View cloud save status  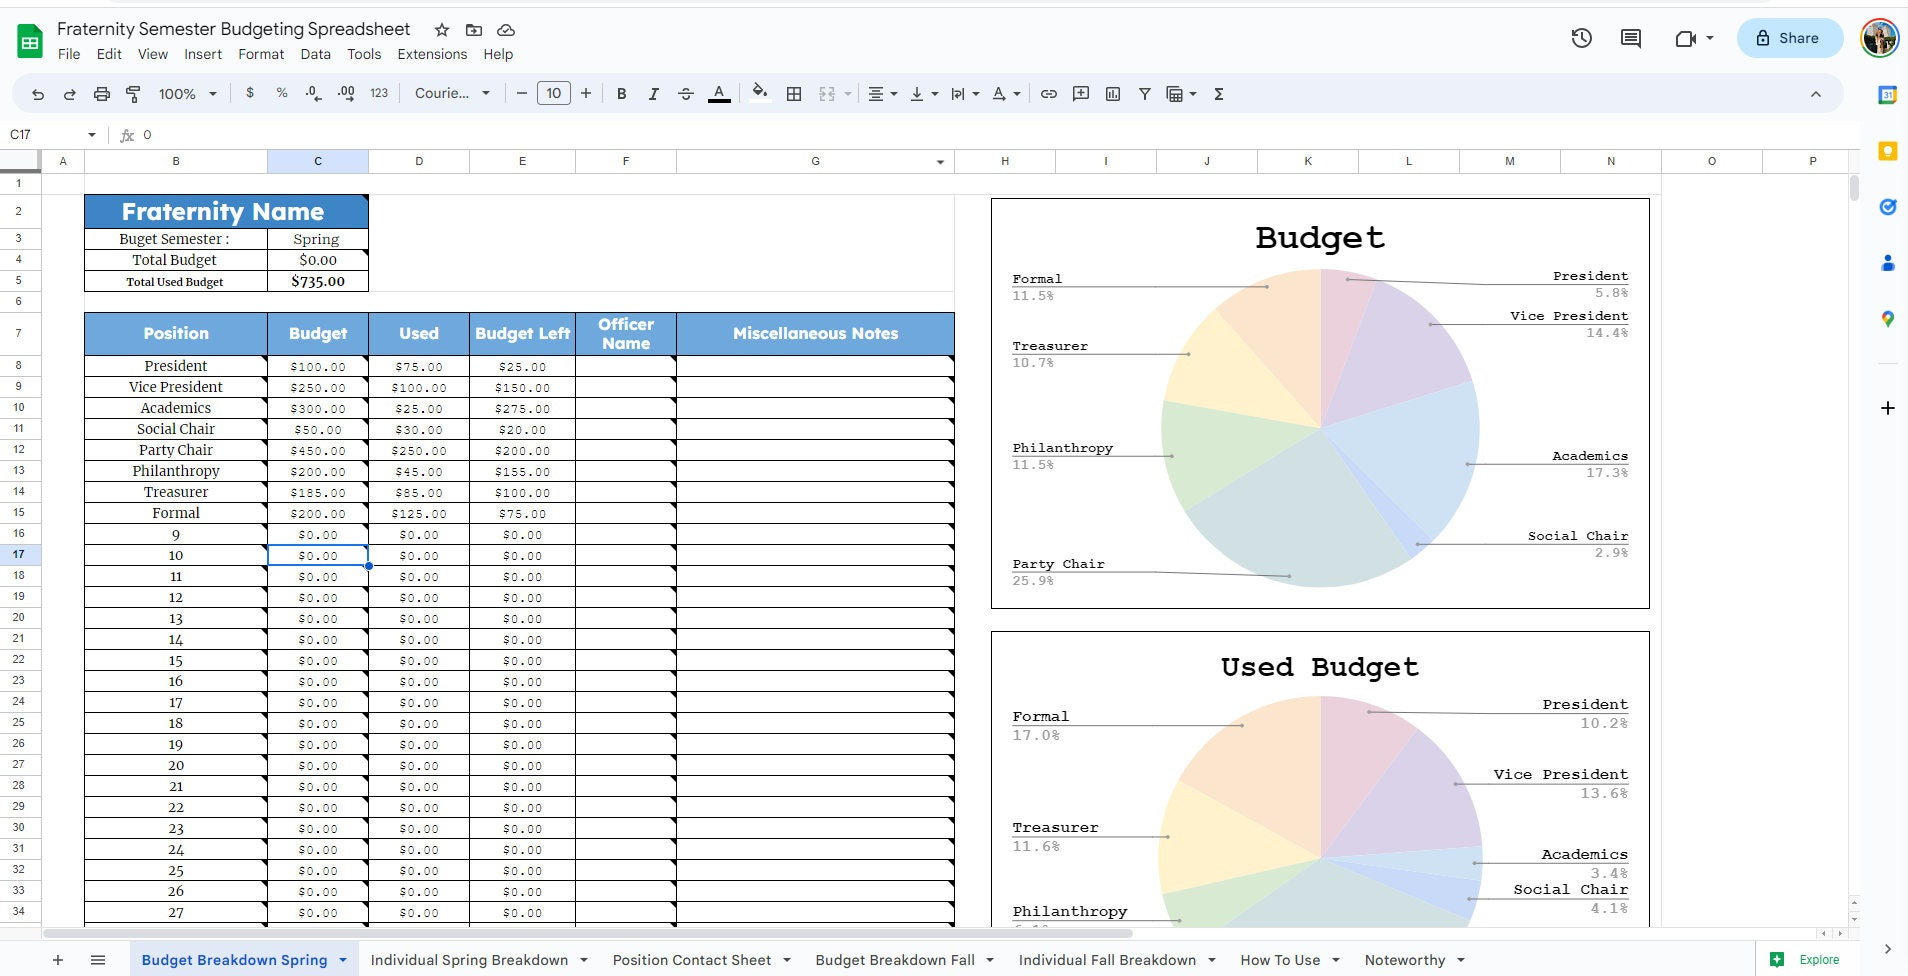tap(506, 30)
